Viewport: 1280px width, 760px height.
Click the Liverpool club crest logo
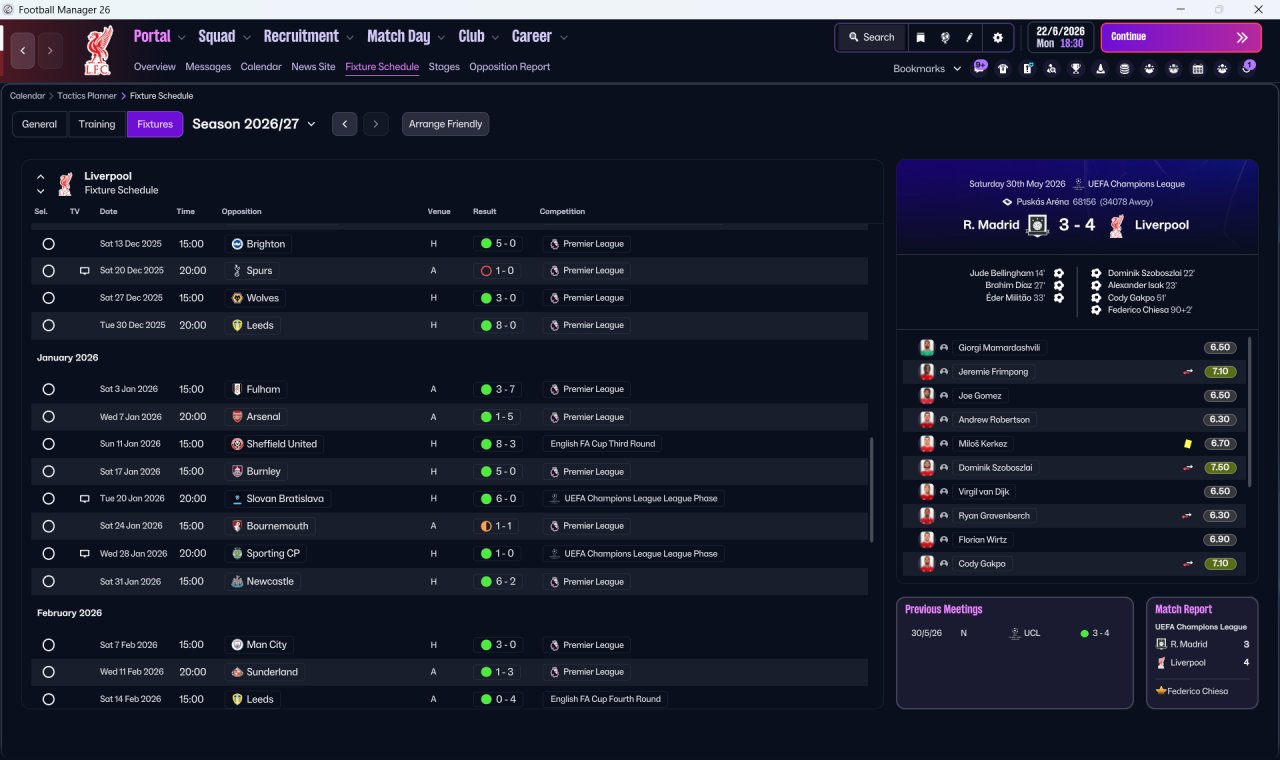pos(98,50)
